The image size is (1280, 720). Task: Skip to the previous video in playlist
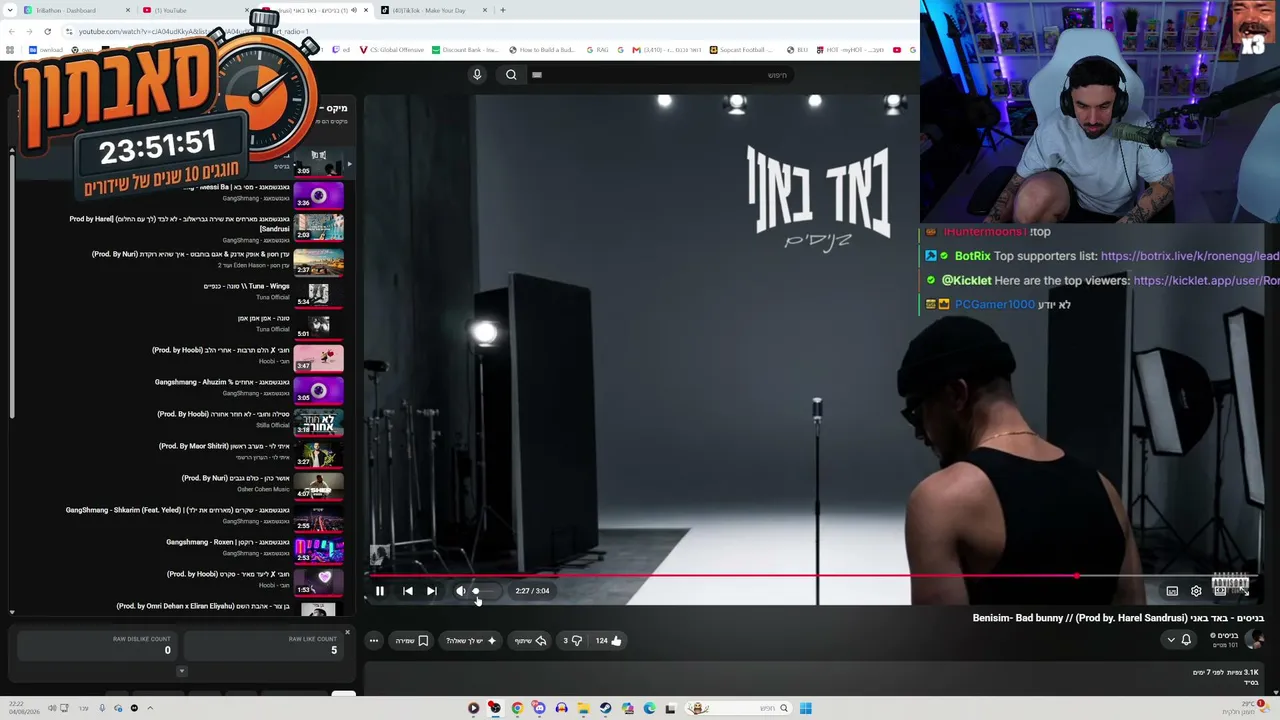click(408, 591)
